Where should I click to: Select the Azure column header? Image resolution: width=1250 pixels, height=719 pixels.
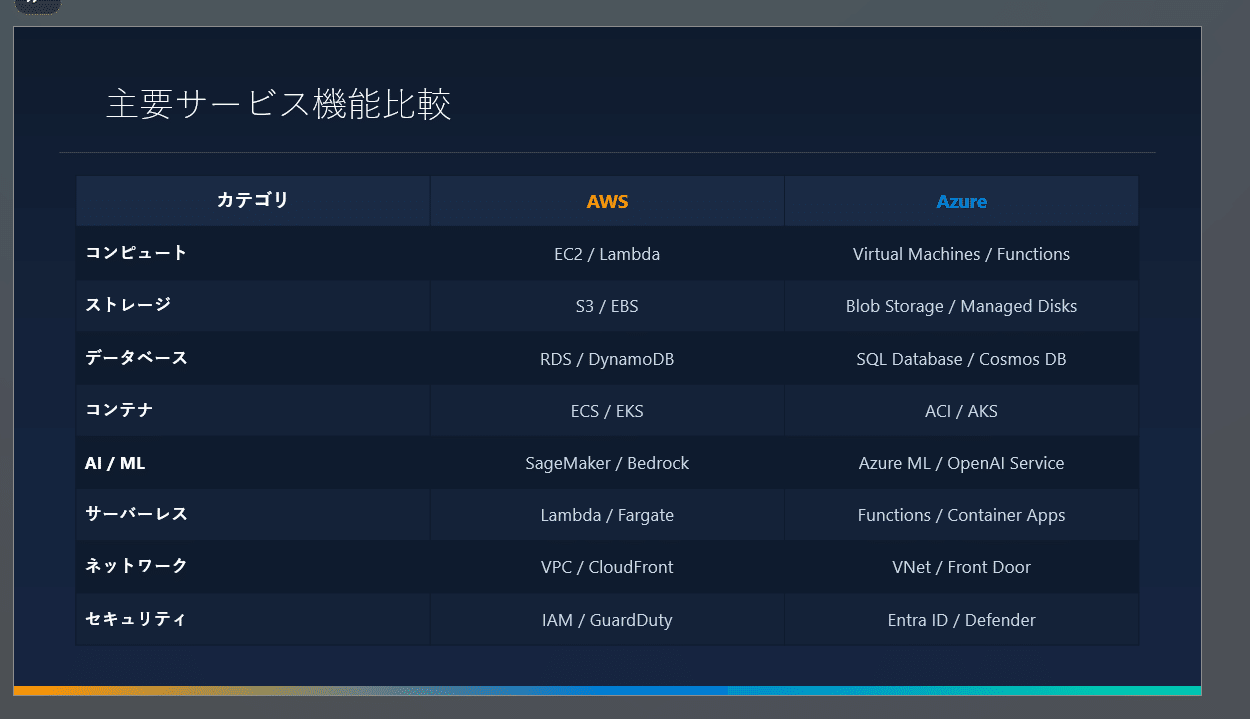[x=962, y=201]
